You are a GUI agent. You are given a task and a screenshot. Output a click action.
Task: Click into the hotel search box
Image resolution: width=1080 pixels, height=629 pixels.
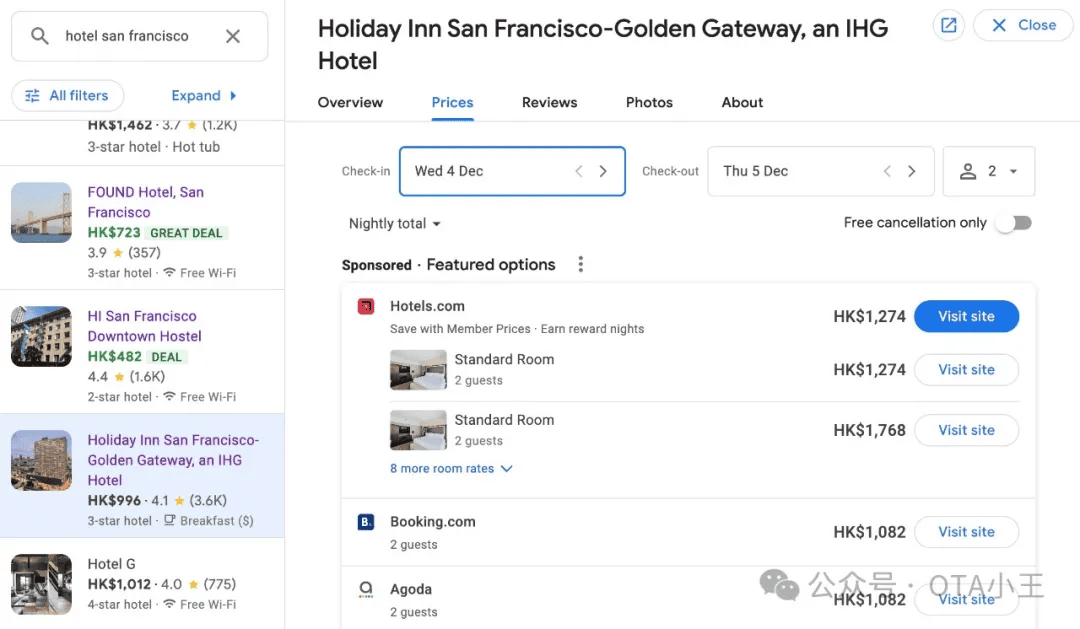pyautogui.click(x=140, y=36)
